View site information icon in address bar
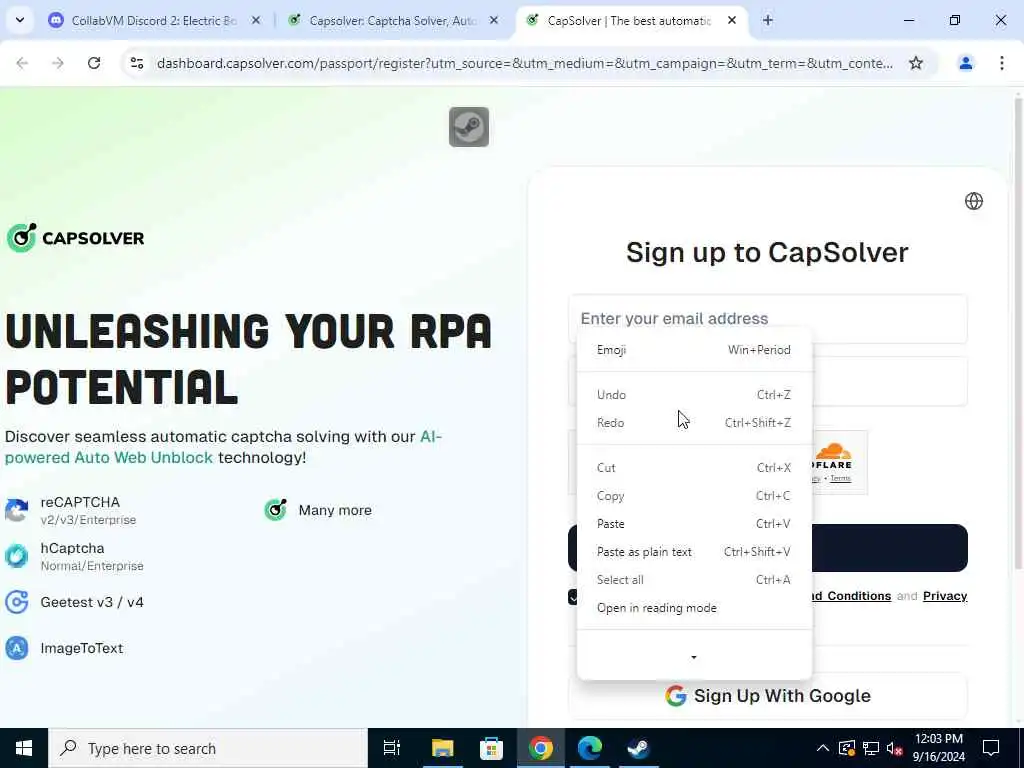This screenshot has height=768, width=1024. coord(137,63)
